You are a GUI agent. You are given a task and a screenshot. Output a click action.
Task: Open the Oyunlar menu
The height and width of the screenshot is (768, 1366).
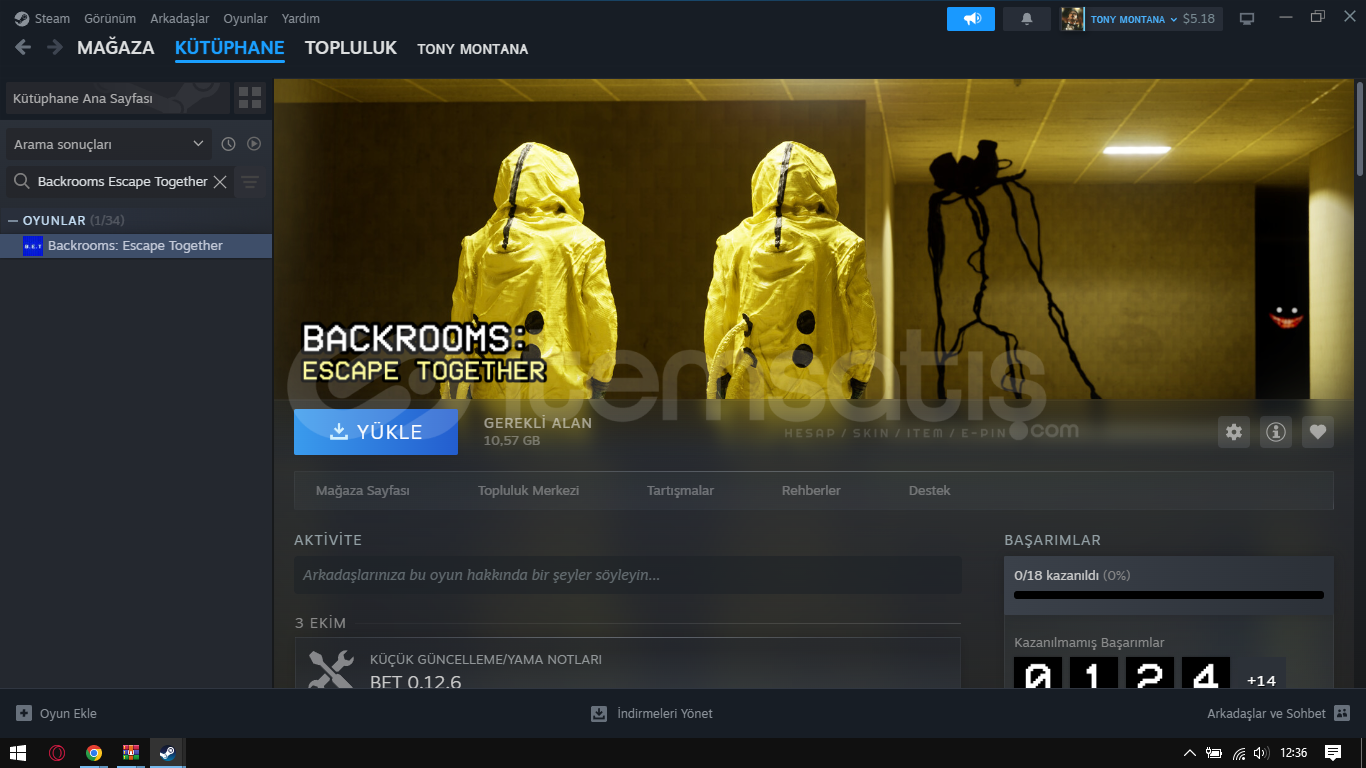pos(245,19)
